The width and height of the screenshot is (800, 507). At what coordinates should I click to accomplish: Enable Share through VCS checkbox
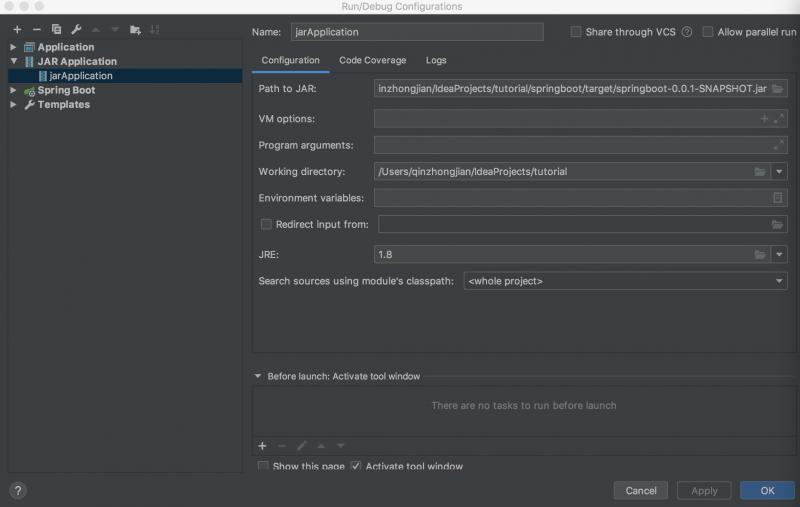[x=576, y=32]
